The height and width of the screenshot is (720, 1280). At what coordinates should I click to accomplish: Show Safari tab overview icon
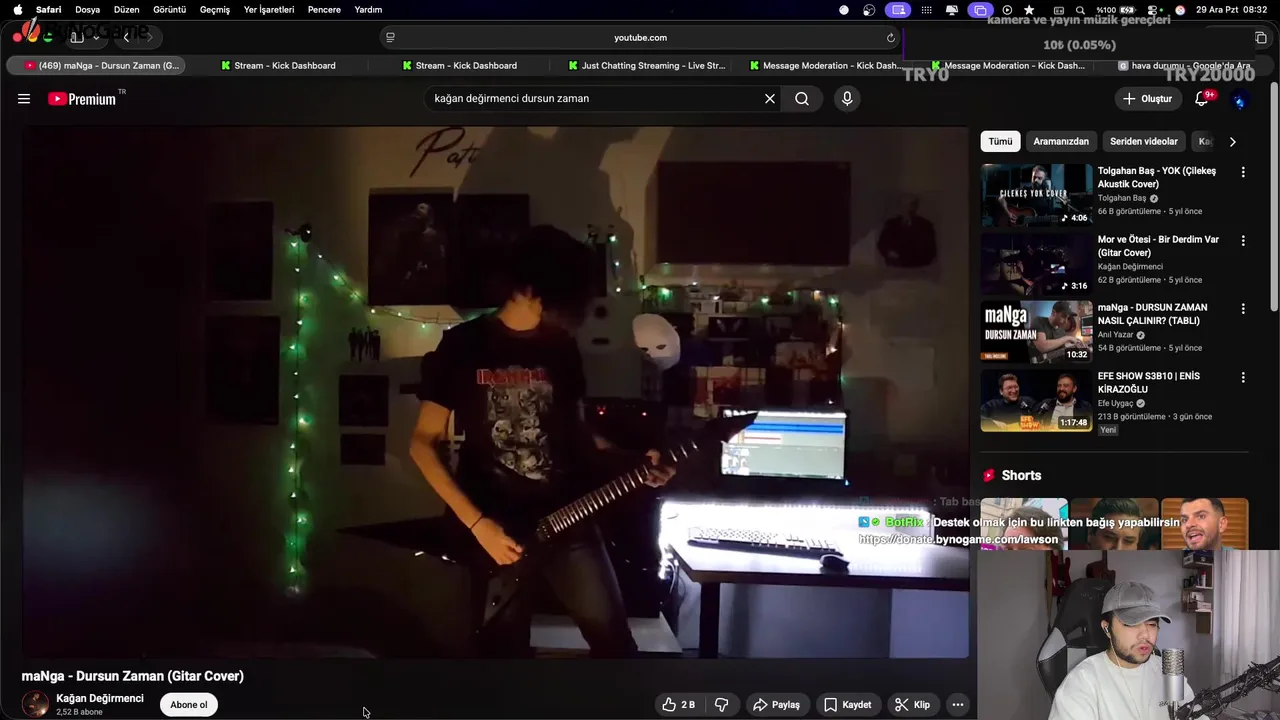click(x=1261, y=38)
